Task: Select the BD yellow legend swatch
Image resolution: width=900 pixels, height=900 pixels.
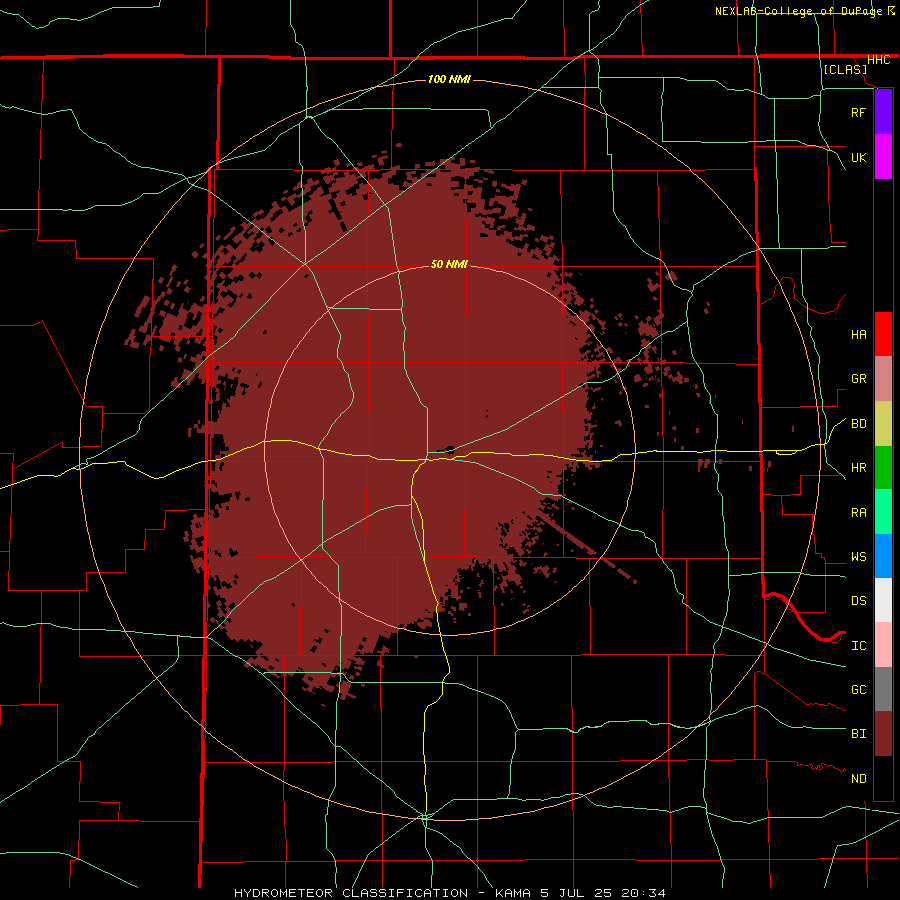Action: pyautogui.click(x=883, y=424)
